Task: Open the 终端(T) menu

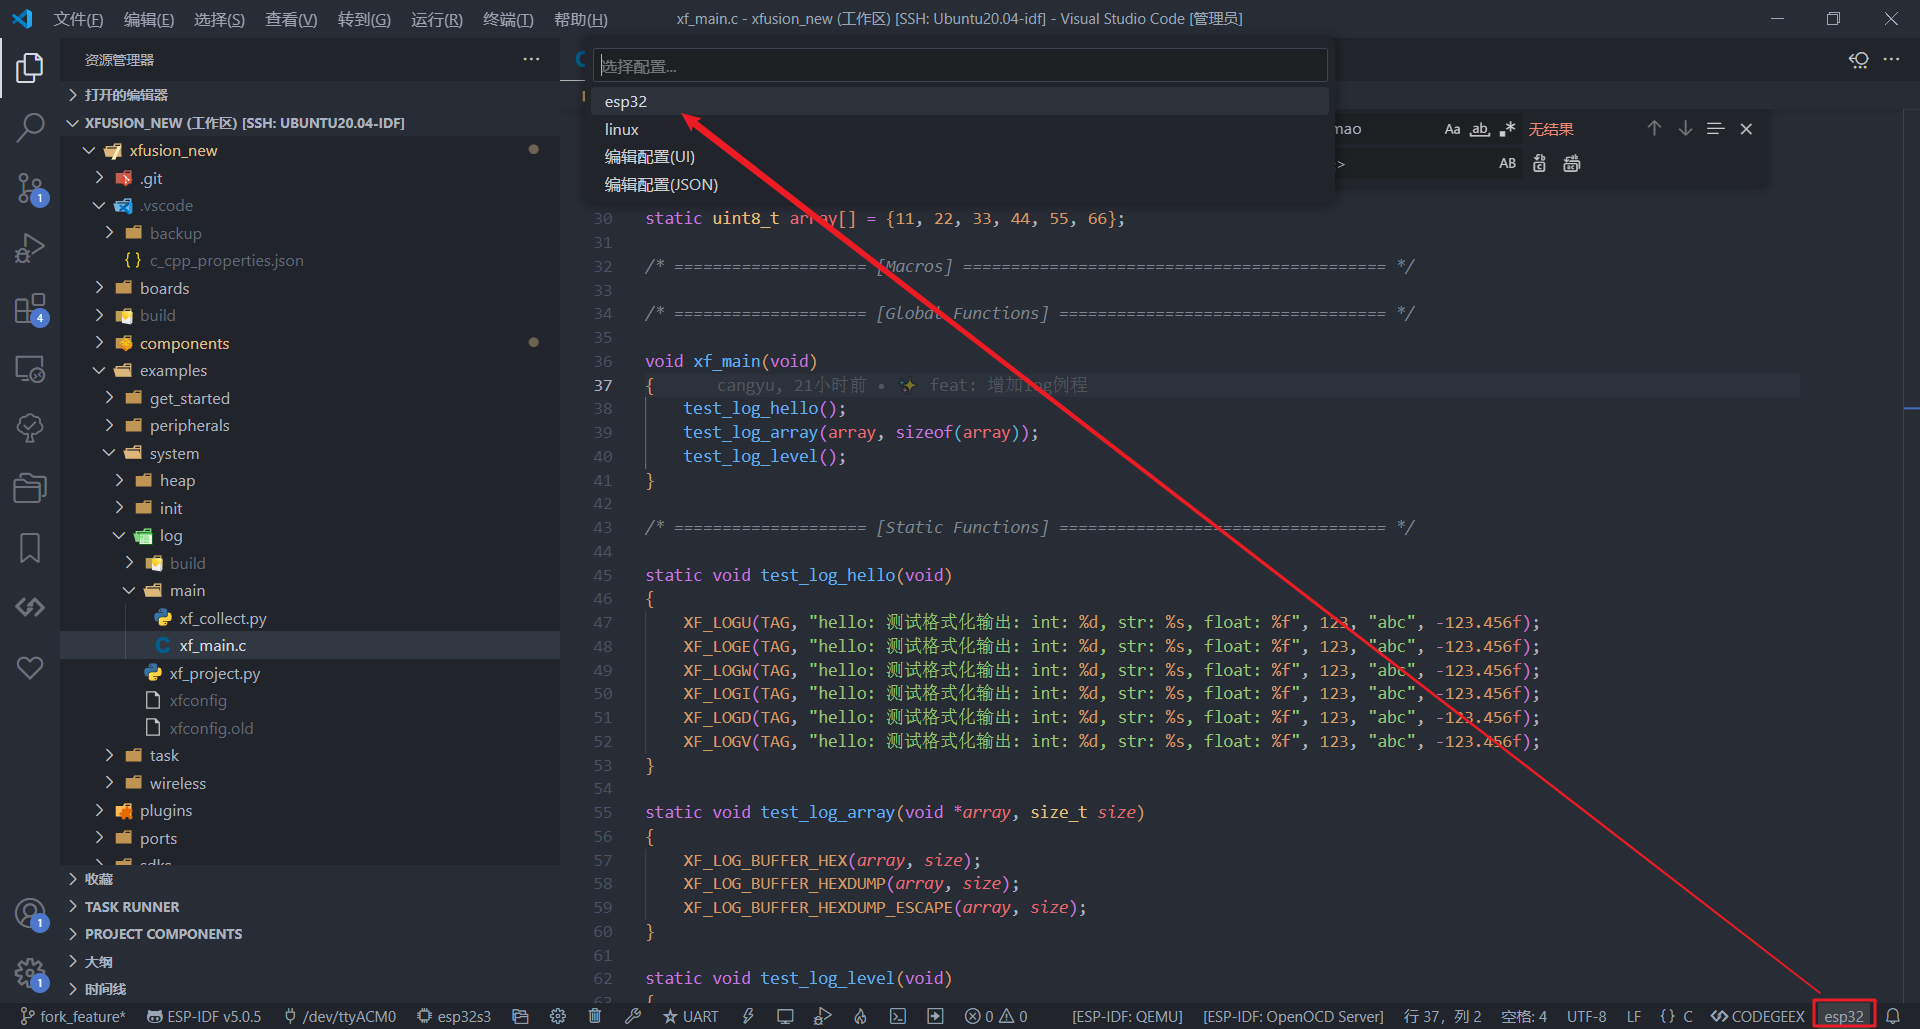Action: click(508, 19)
